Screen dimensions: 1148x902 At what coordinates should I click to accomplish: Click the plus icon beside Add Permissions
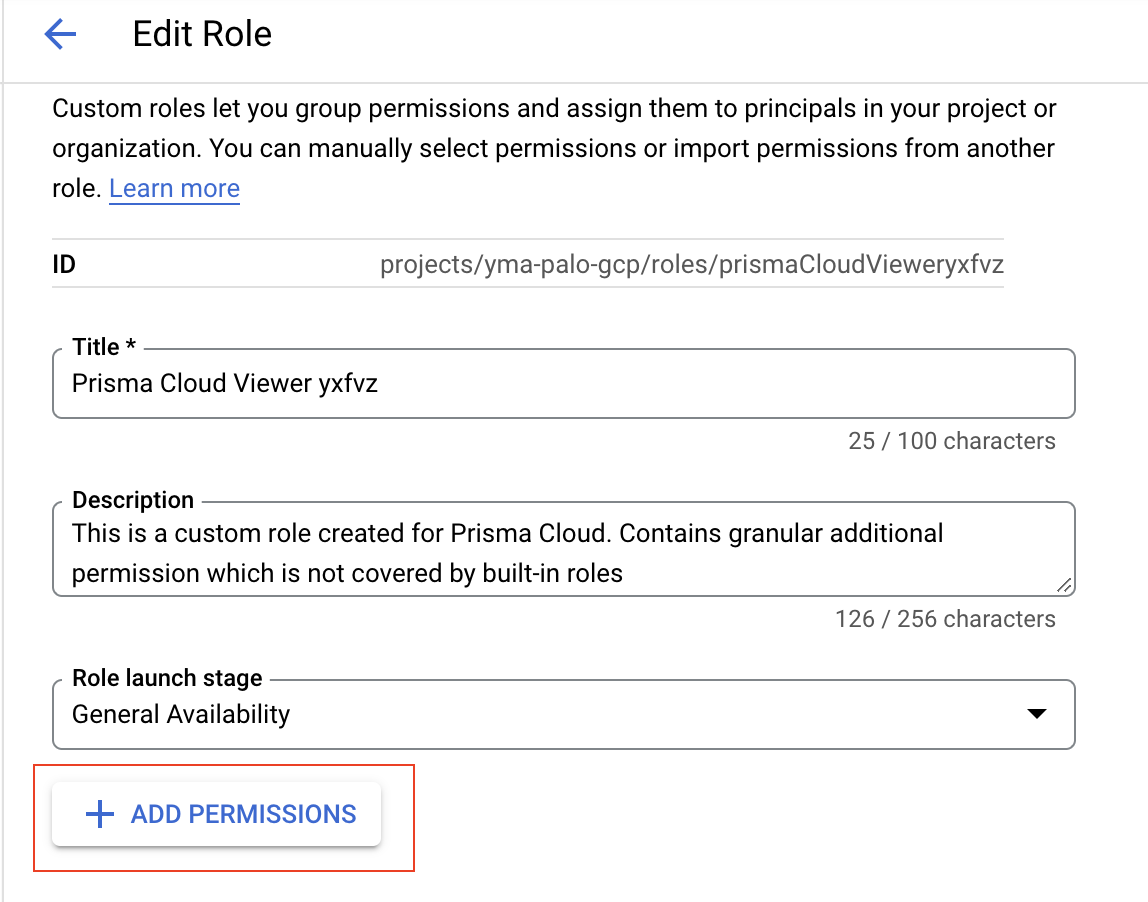point(100,815)
